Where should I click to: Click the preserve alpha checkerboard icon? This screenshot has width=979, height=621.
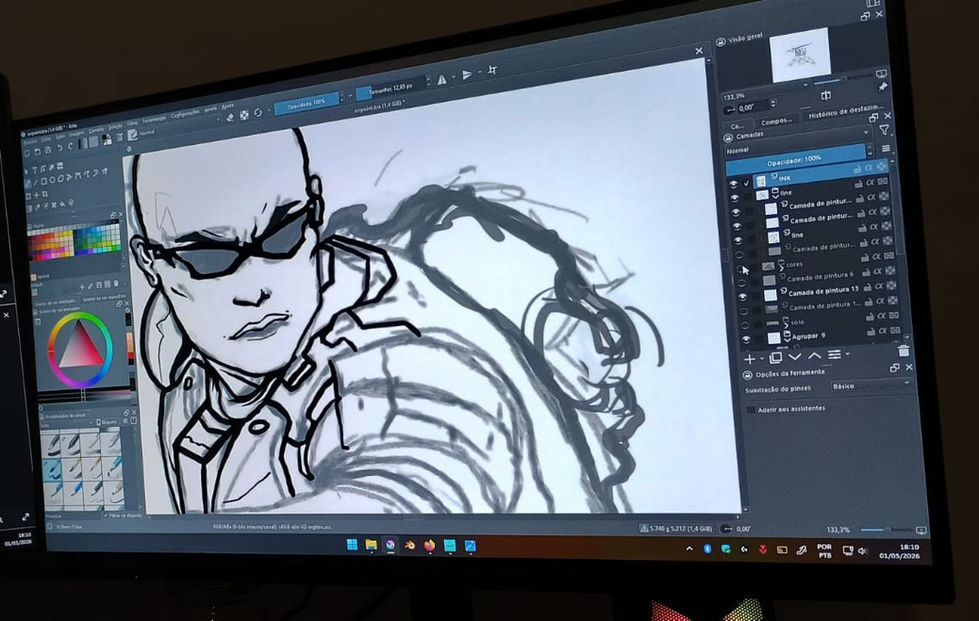click(x=244, y=115)
